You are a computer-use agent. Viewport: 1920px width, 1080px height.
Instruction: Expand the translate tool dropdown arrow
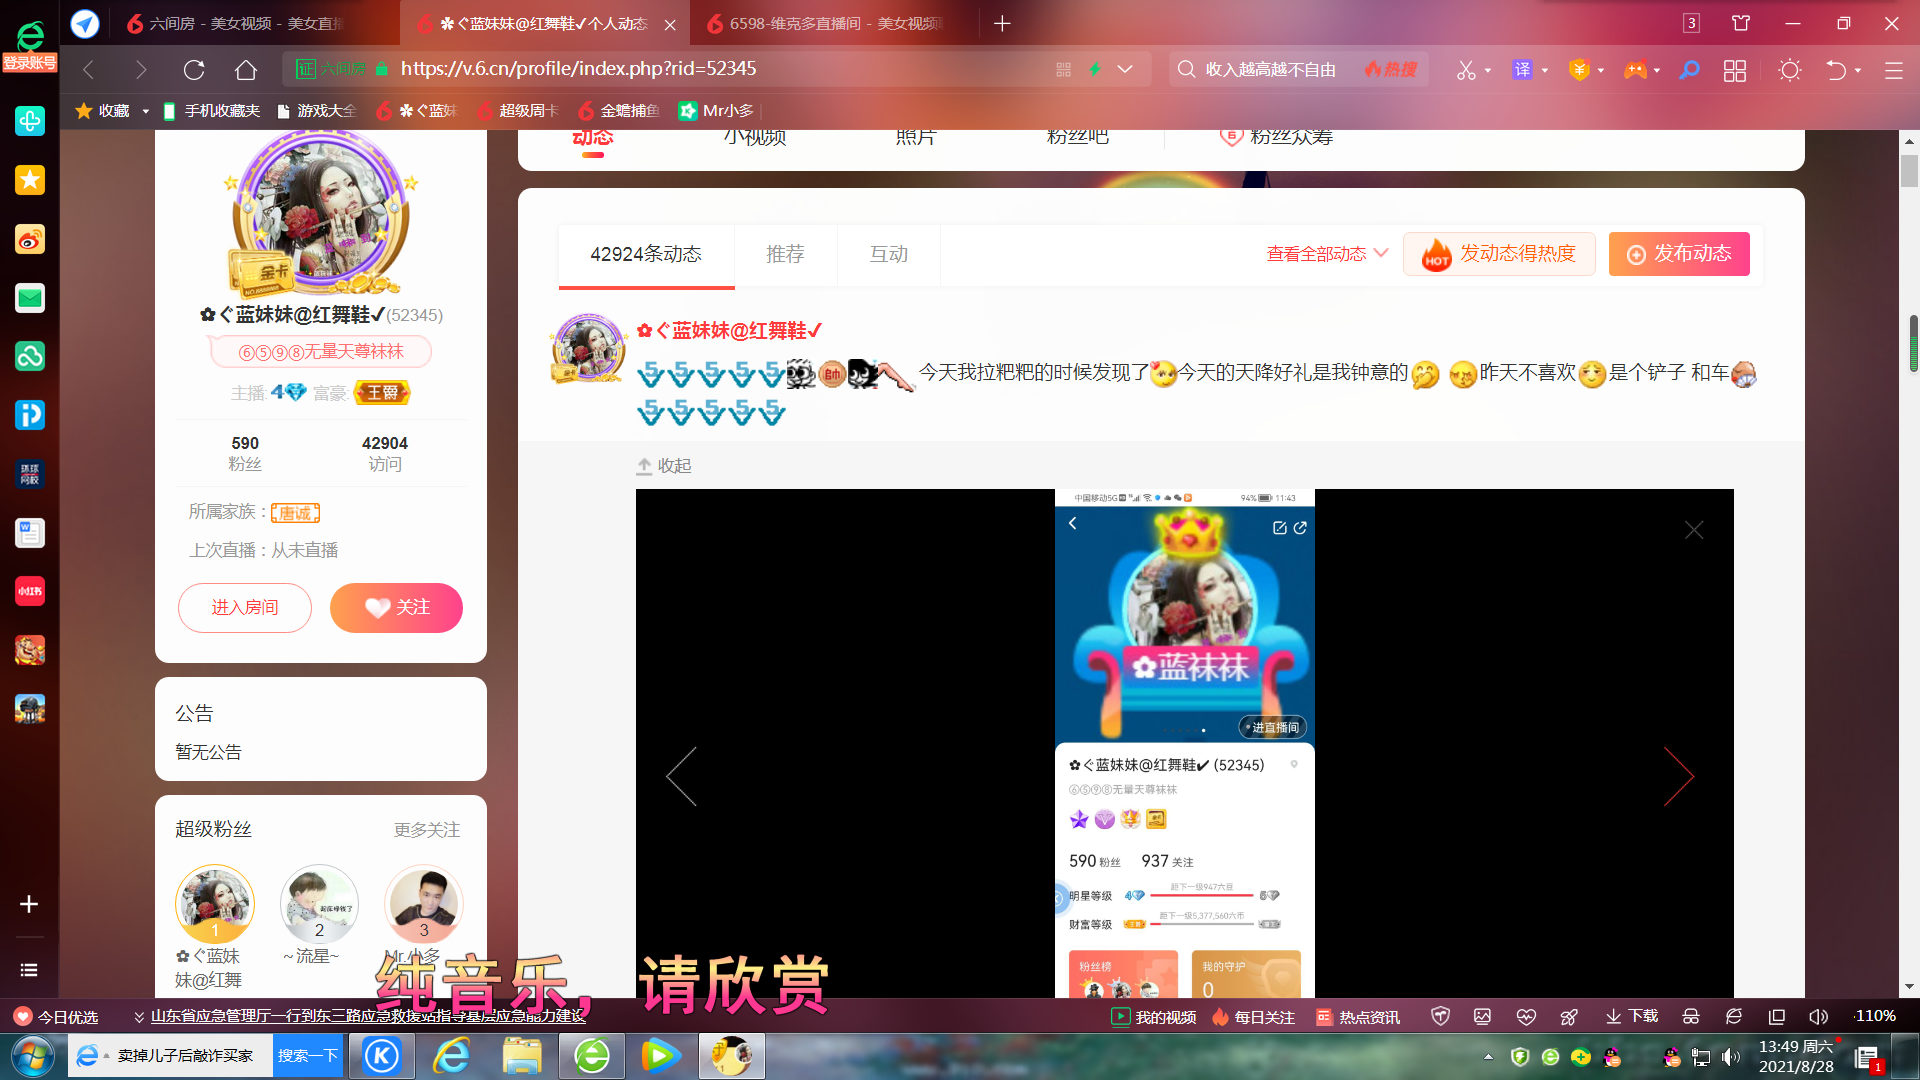[1545, 71]
